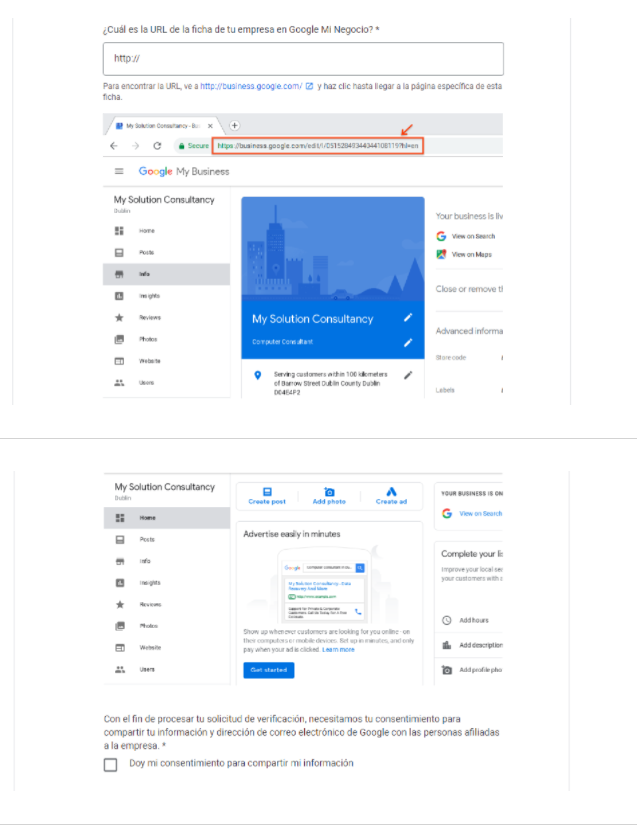
Task: Click the blue Get started button
Action: (269, 670)
